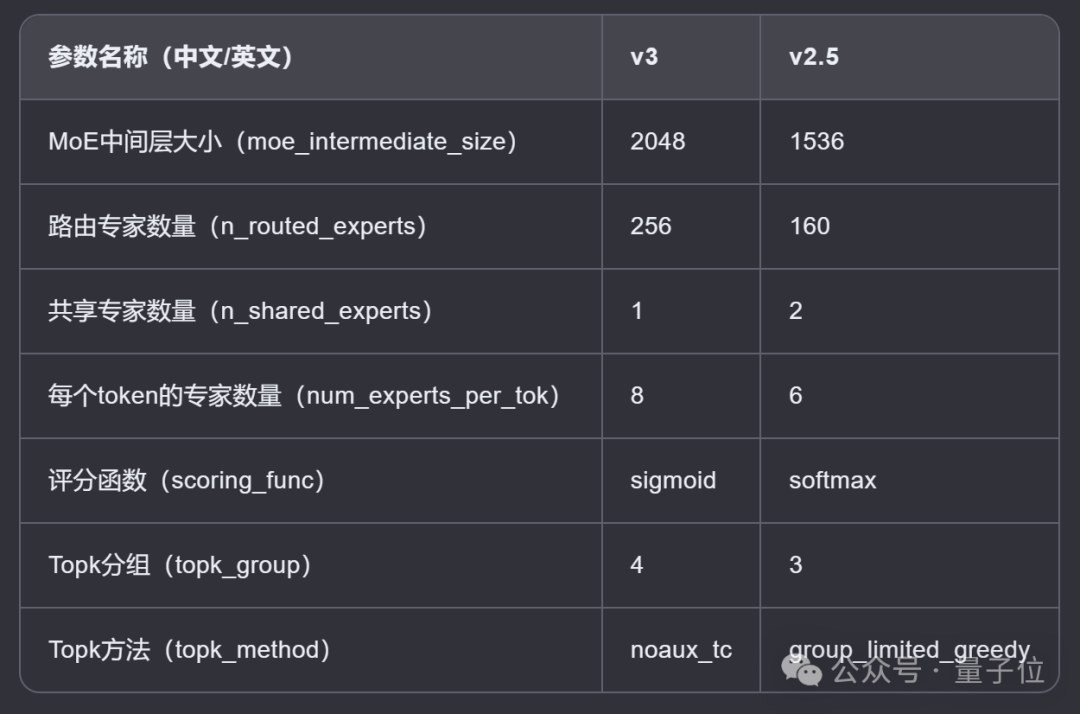Select the v2.5 column header
The image size is (1080, 714).
pyautogui.click(x=813, y=57)
